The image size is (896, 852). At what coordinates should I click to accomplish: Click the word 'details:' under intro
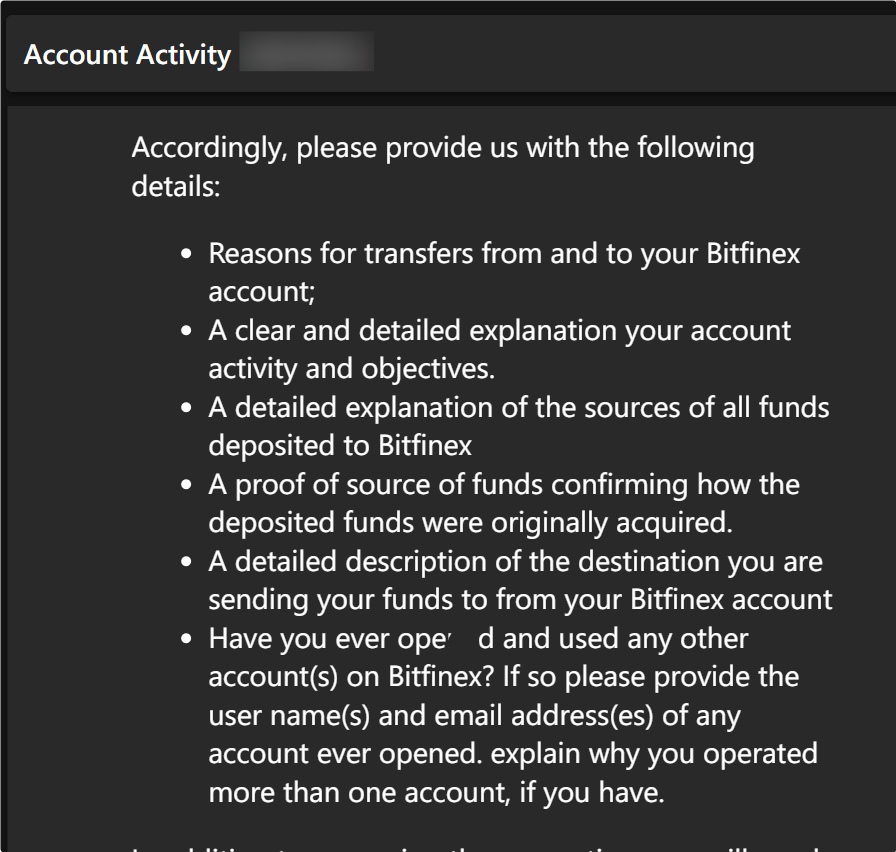pyautogui.click(x=176, y=187)
